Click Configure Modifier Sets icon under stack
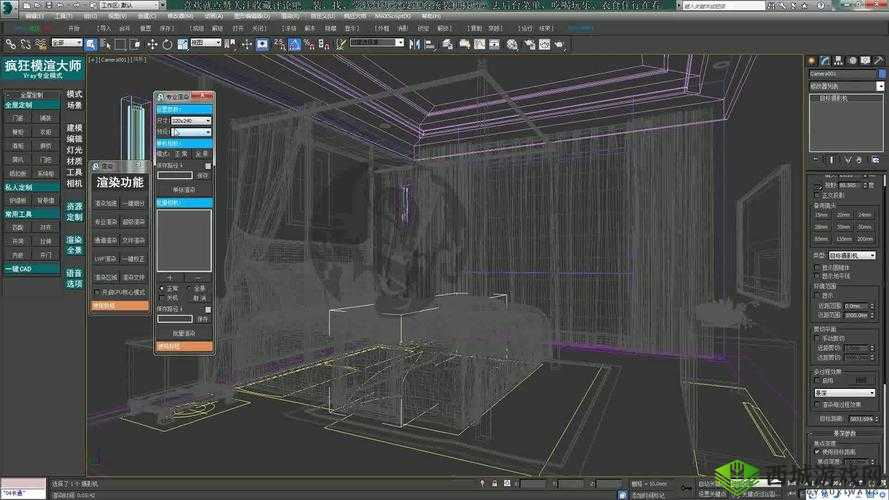This screenshot has width=889, height=500. (x=875, y=160)
